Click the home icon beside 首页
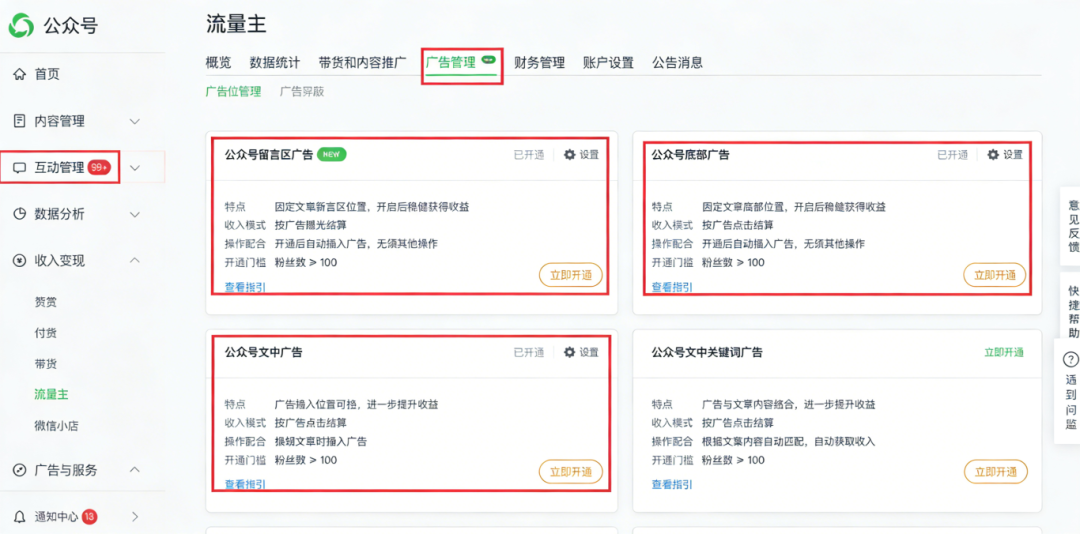Screen dimensions: 1080x534 20,74
